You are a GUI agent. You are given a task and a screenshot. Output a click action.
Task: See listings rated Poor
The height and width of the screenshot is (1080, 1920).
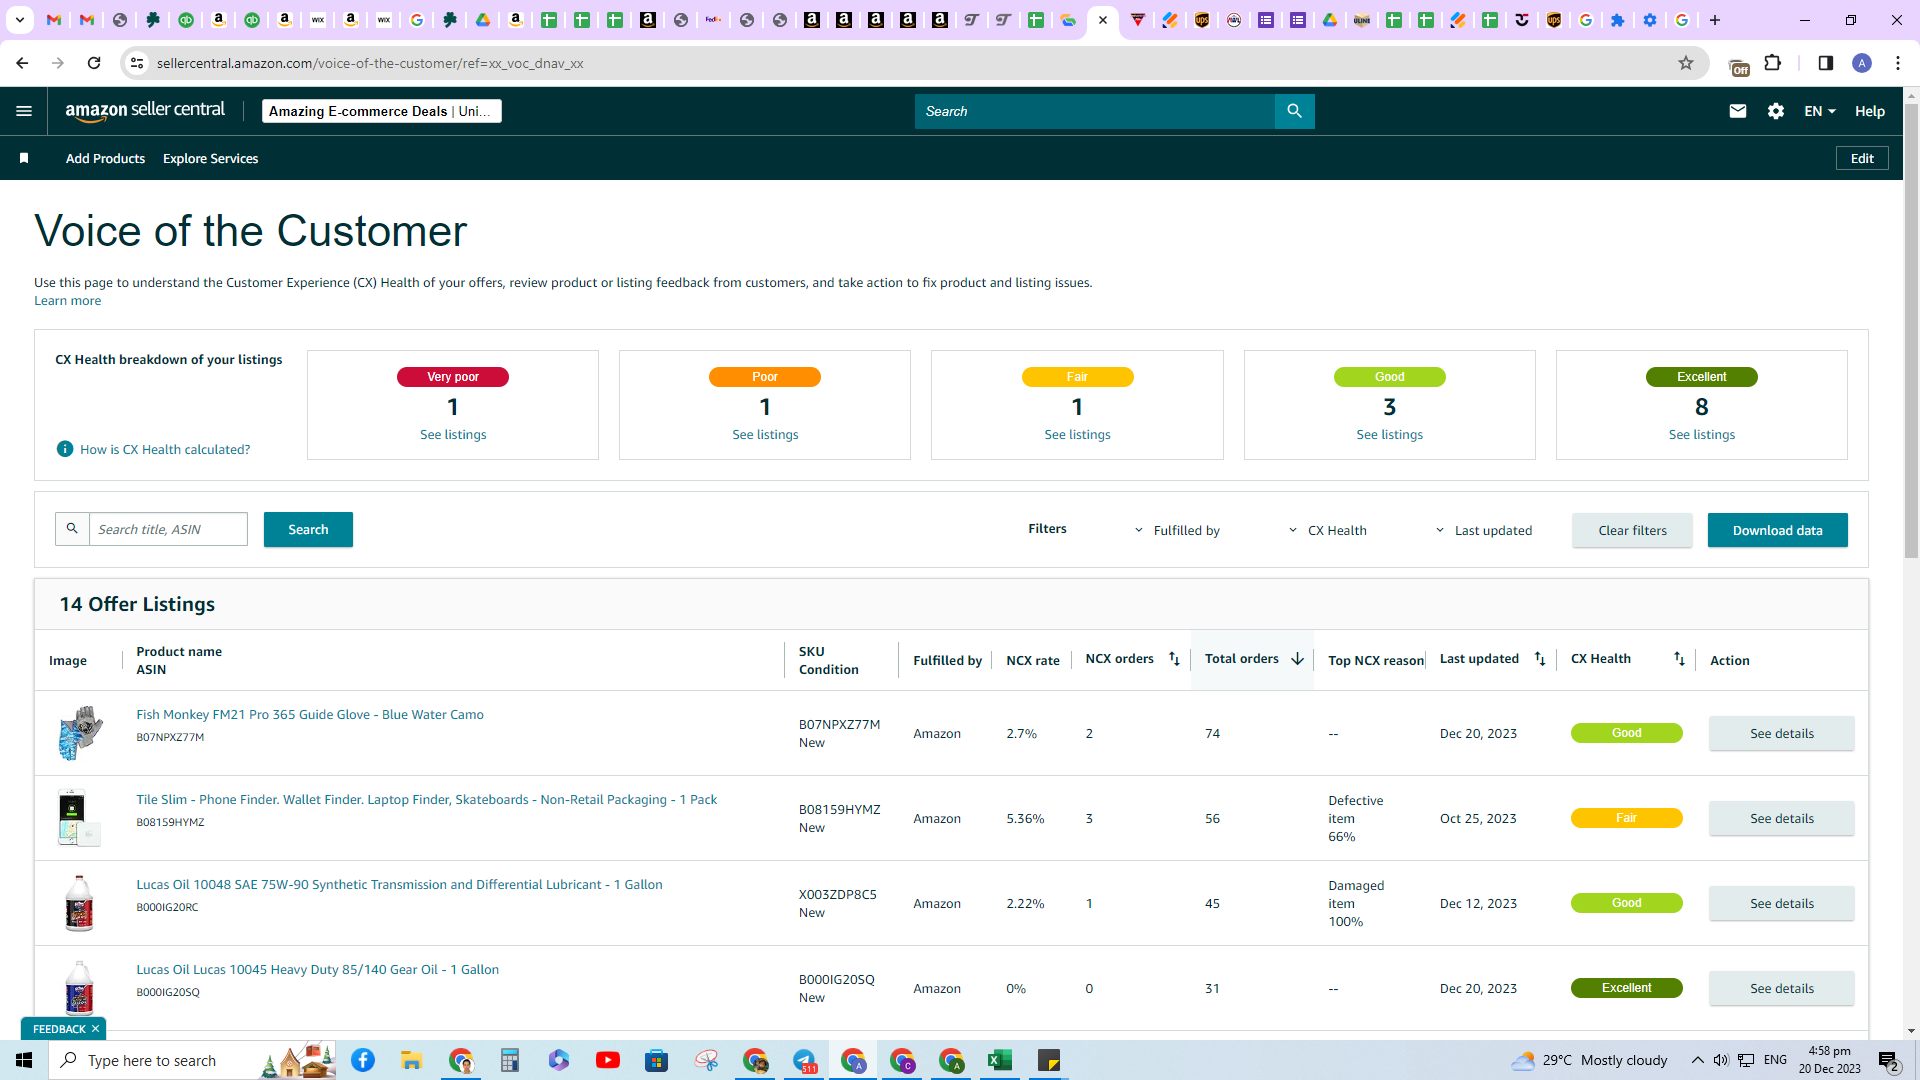point(765,434)
